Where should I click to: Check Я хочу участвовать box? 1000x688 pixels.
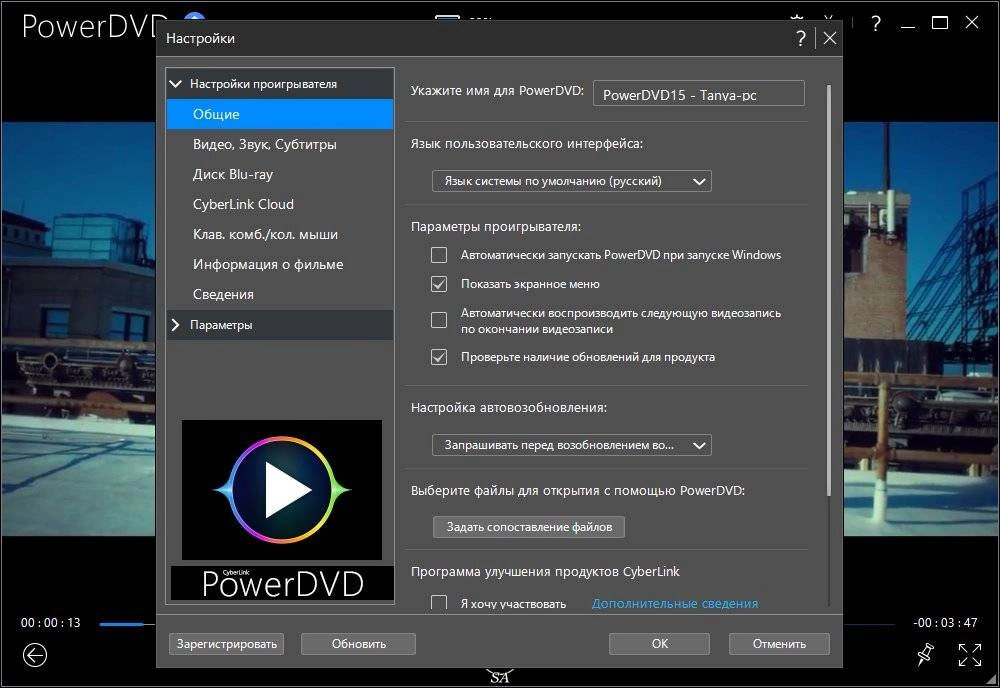439,603
